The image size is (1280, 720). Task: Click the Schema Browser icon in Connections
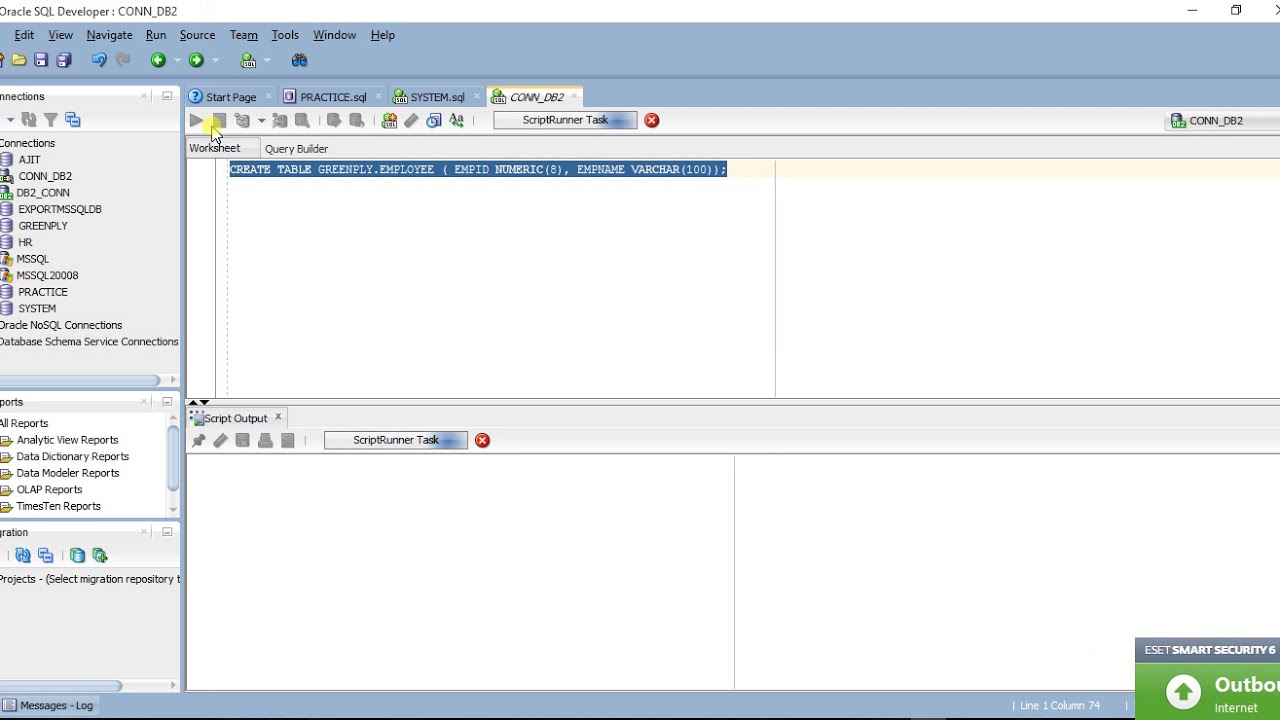[x=73, y=120]
